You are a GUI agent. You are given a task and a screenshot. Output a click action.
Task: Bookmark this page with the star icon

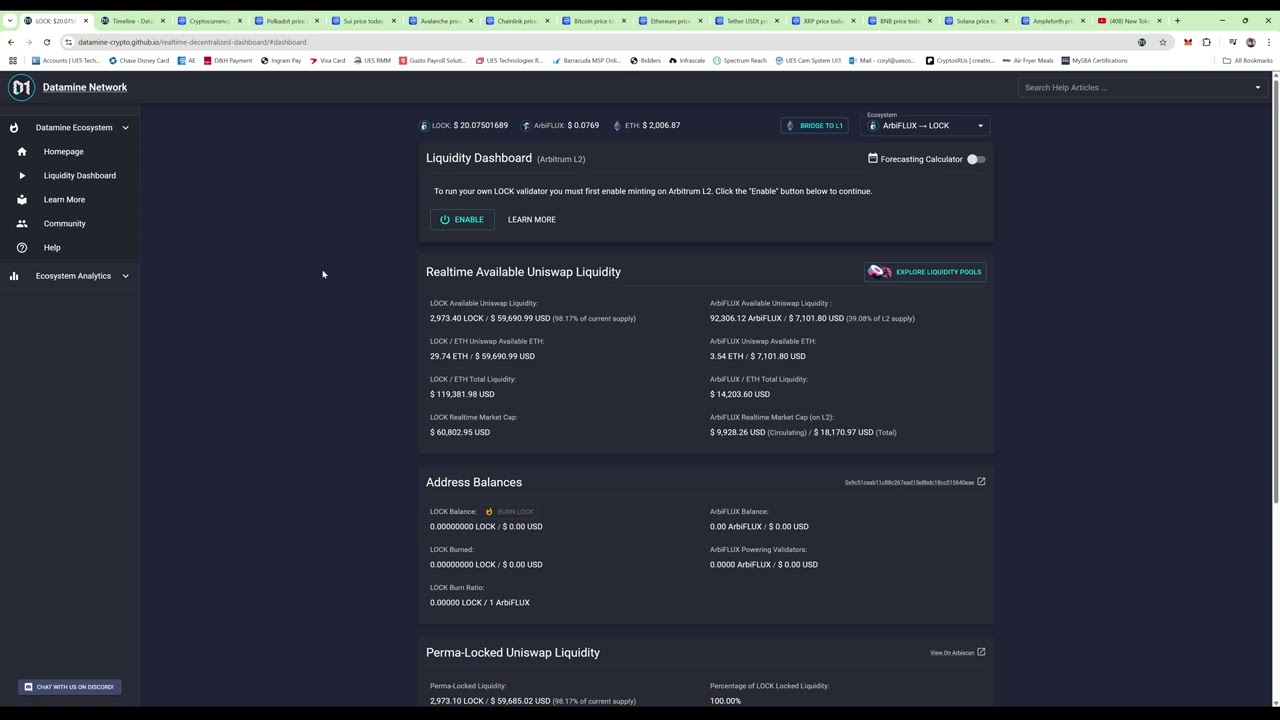coord(1163,42)
